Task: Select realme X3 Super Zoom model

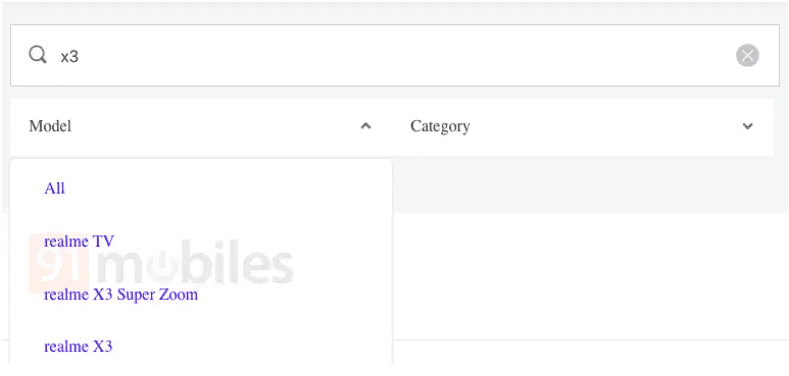Action: [121, 294]
